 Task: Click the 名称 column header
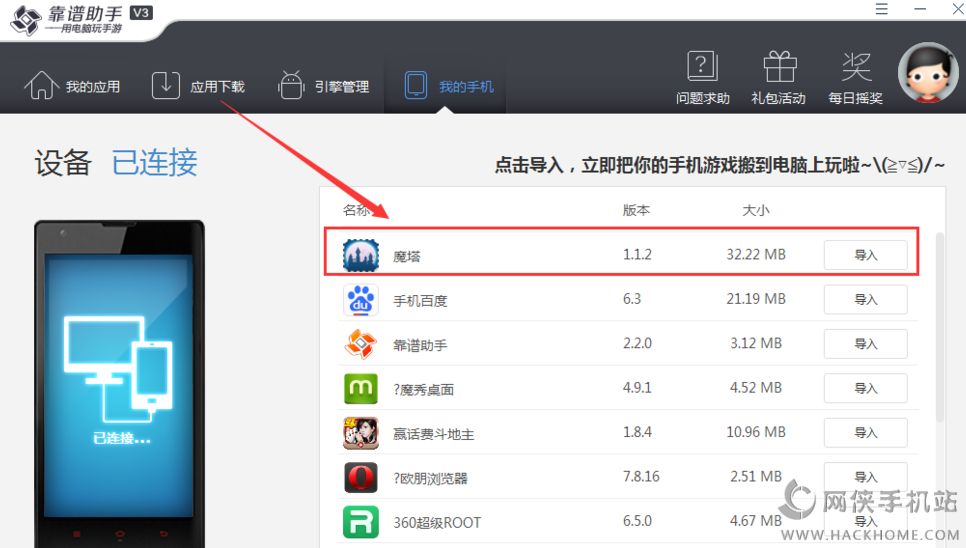tap(356, 210)
